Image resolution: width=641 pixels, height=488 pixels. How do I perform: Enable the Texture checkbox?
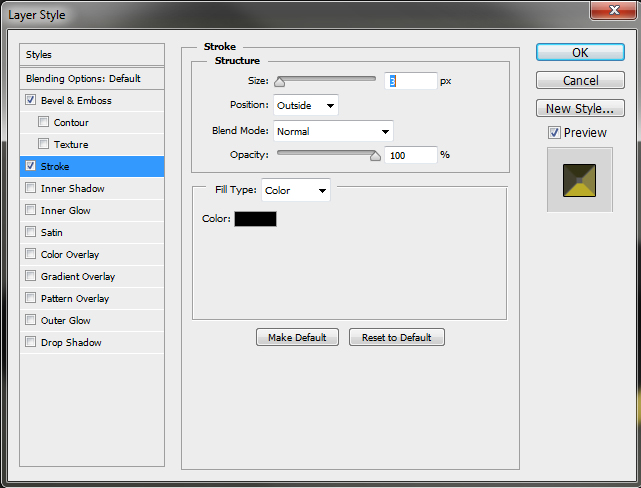click(43, 144)
